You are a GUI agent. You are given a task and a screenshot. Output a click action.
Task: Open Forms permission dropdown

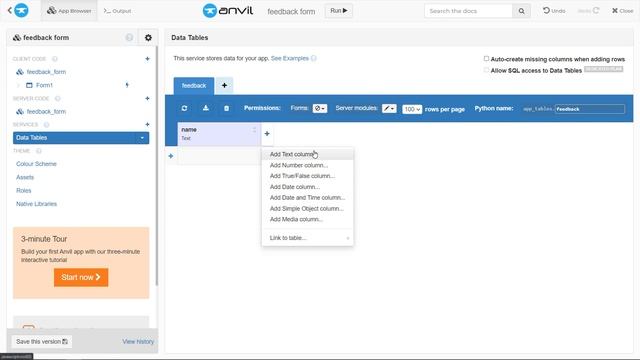pos(320,109)
